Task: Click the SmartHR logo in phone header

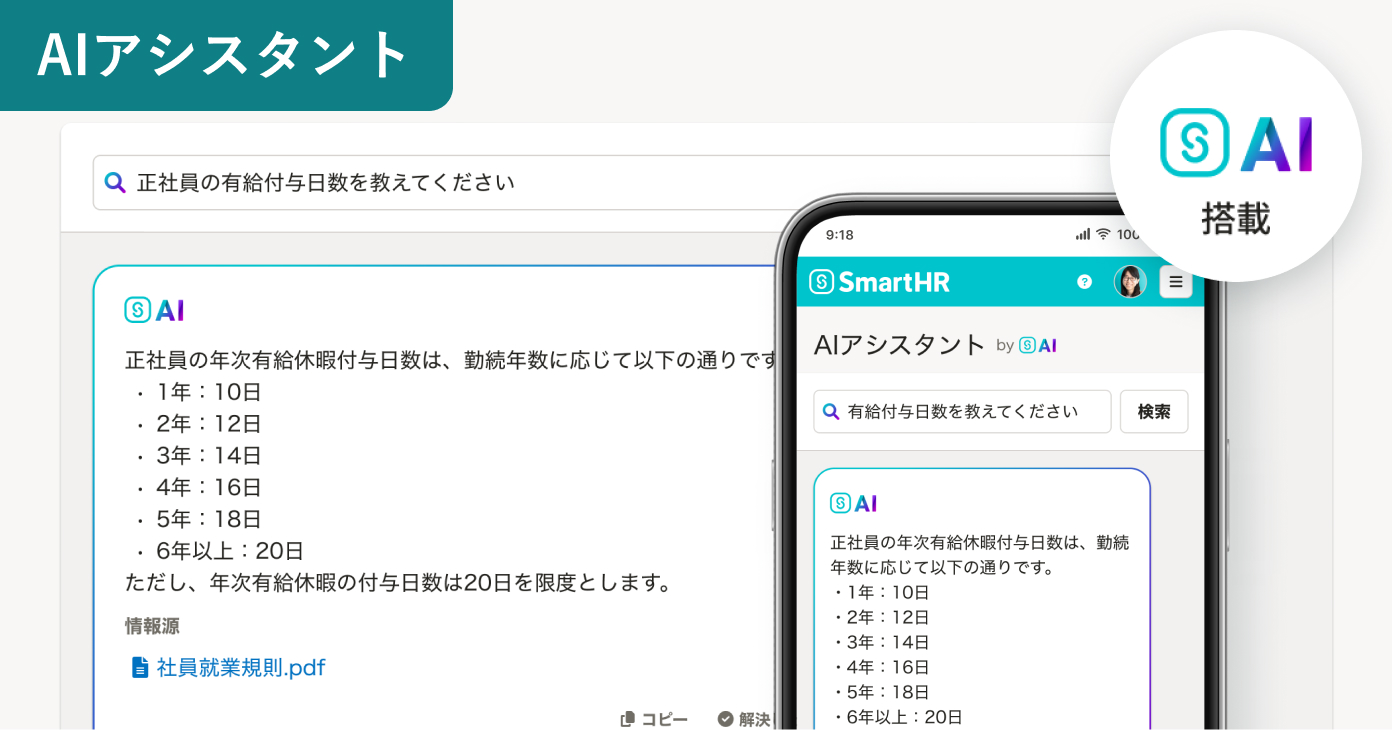Action: 879,282
